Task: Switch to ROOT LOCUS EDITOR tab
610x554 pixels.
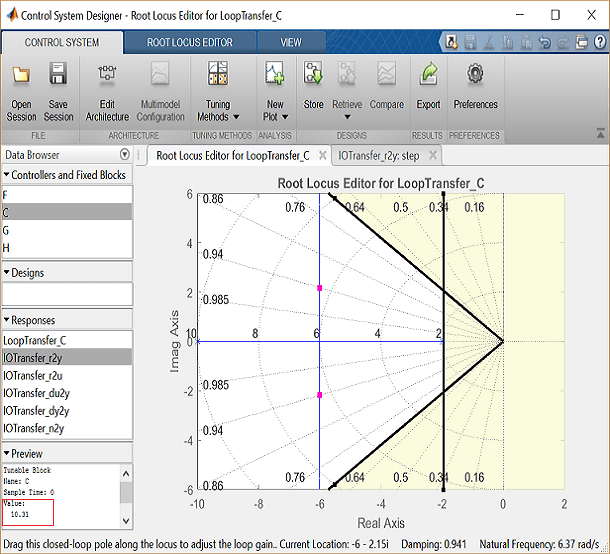Action: [190, 42]
